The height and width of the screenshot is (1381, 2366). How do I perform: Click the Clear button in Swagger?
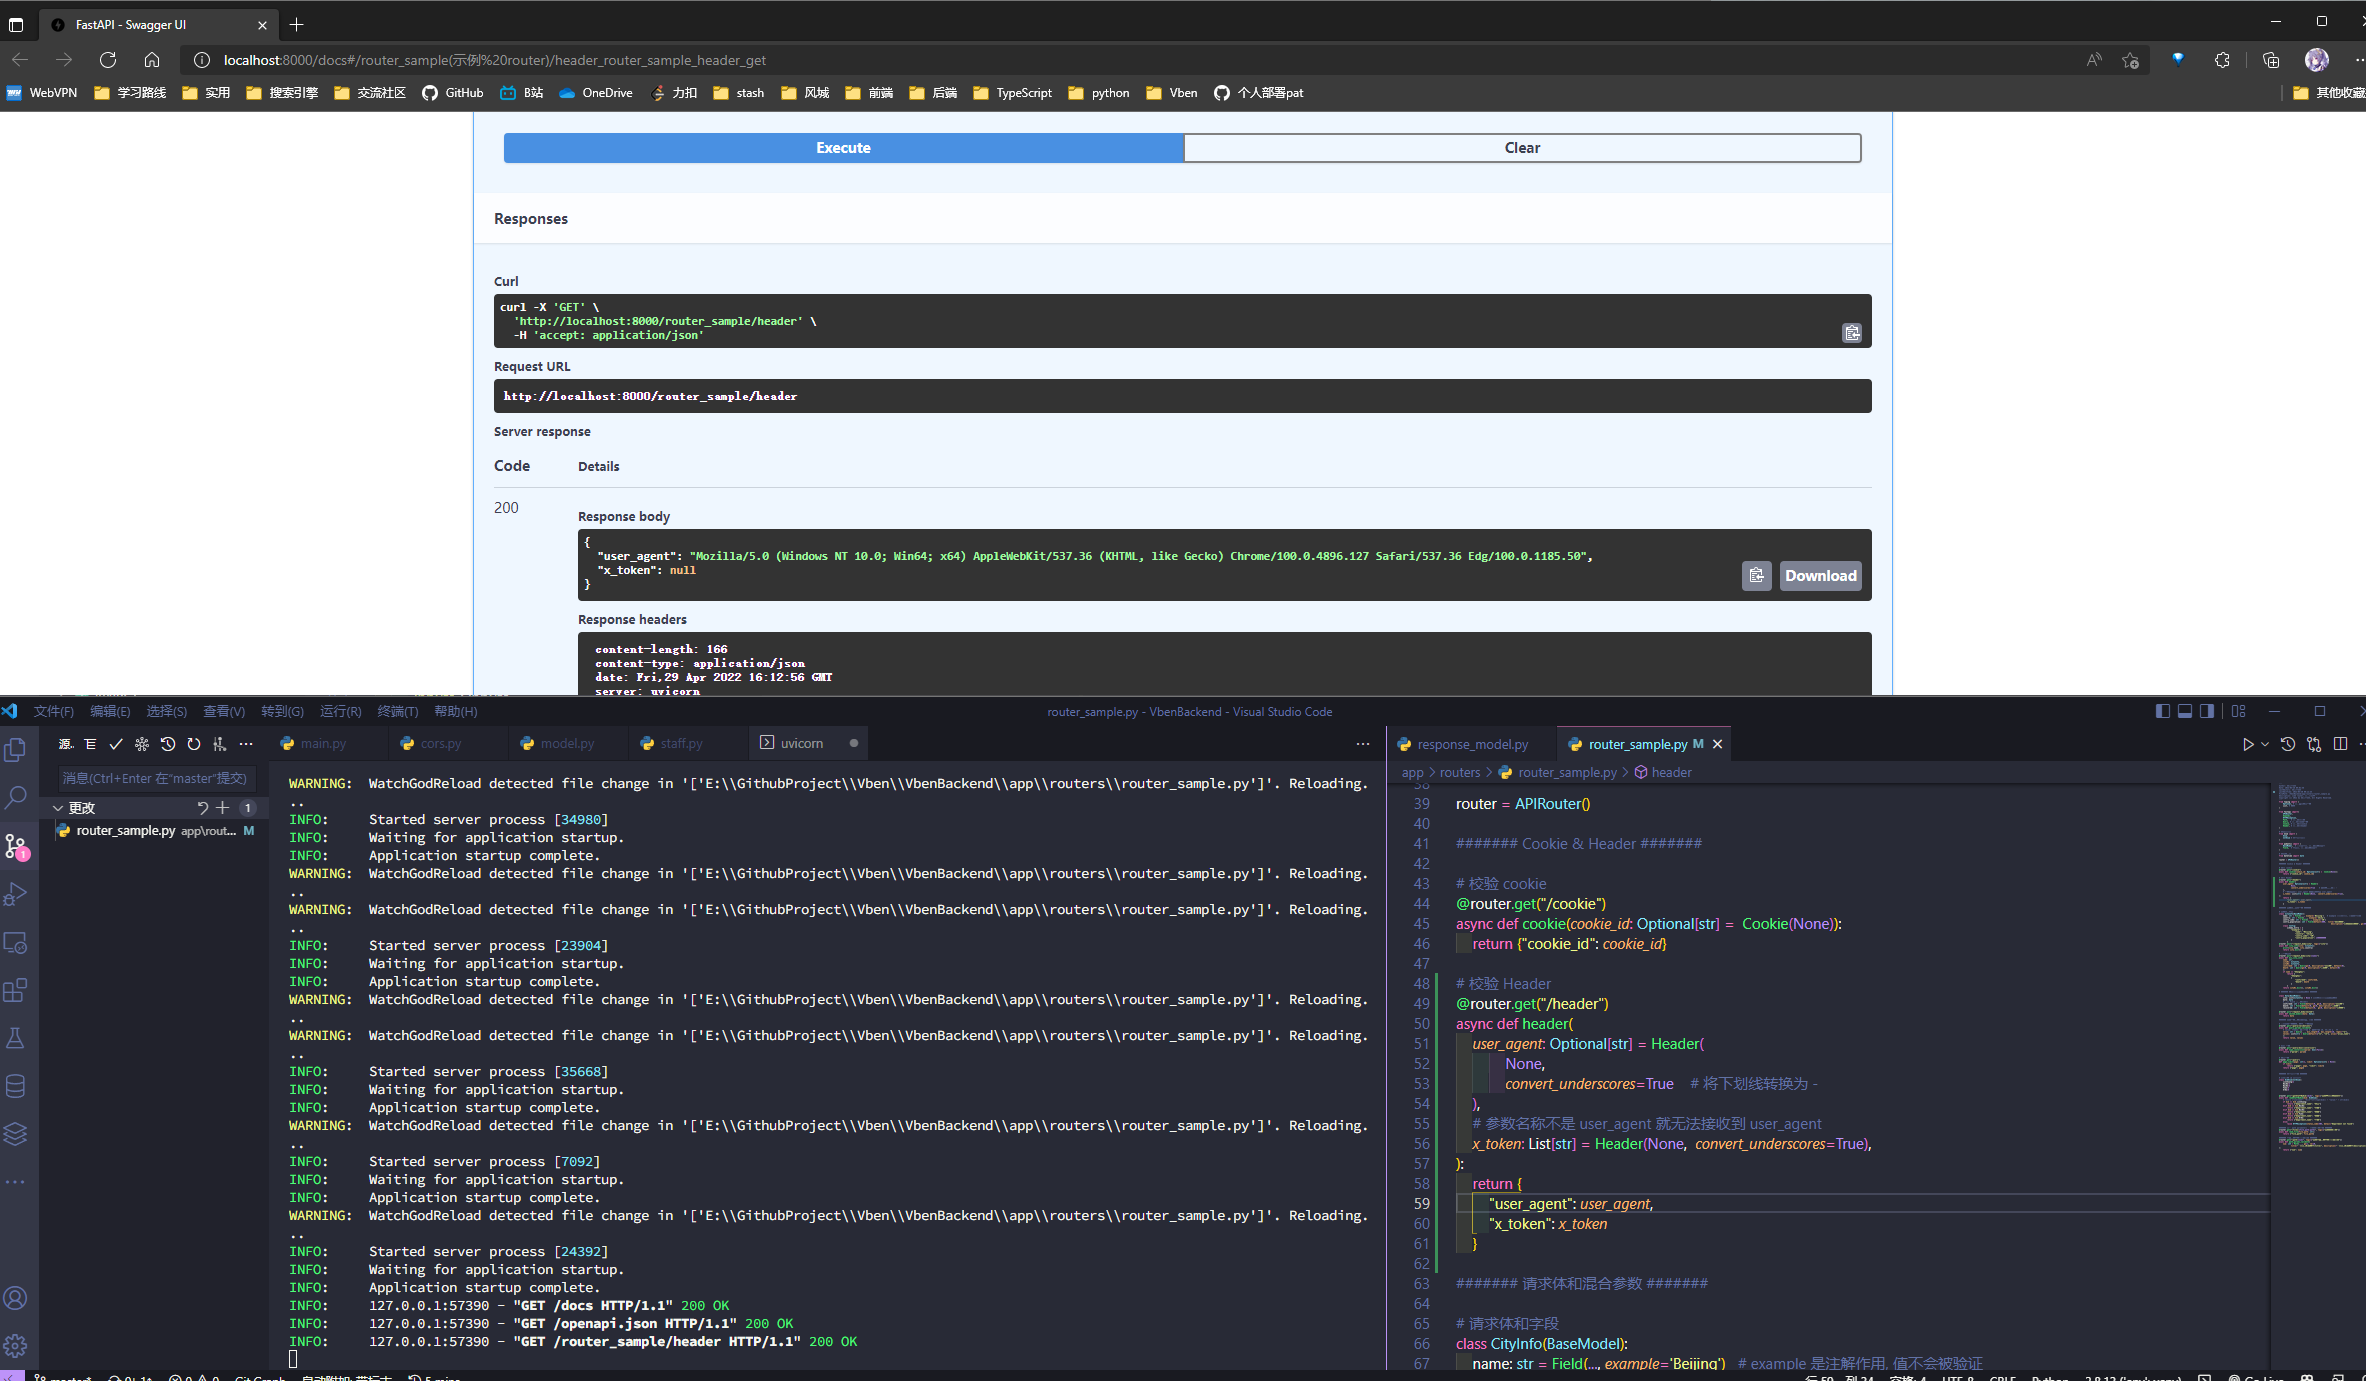[x=1522, y=148]
